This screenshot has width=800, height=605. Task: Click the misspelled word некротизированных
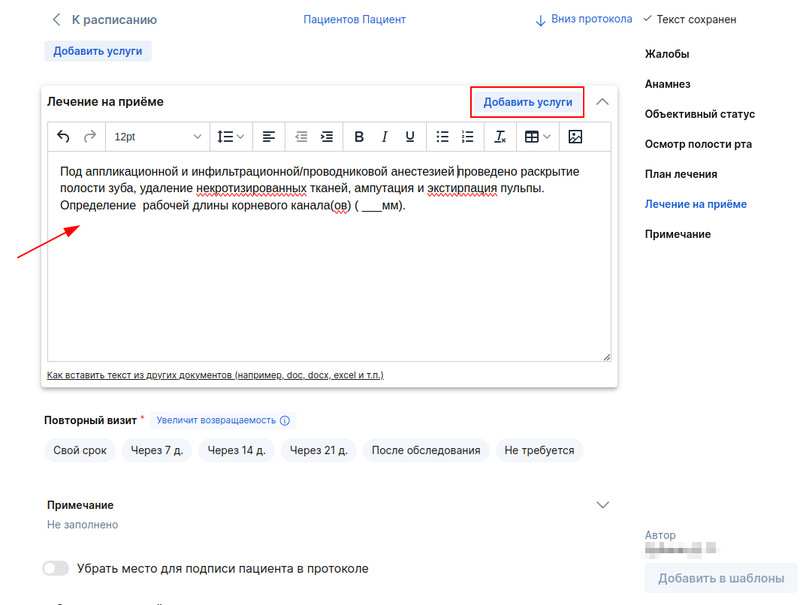click(252, 188)
